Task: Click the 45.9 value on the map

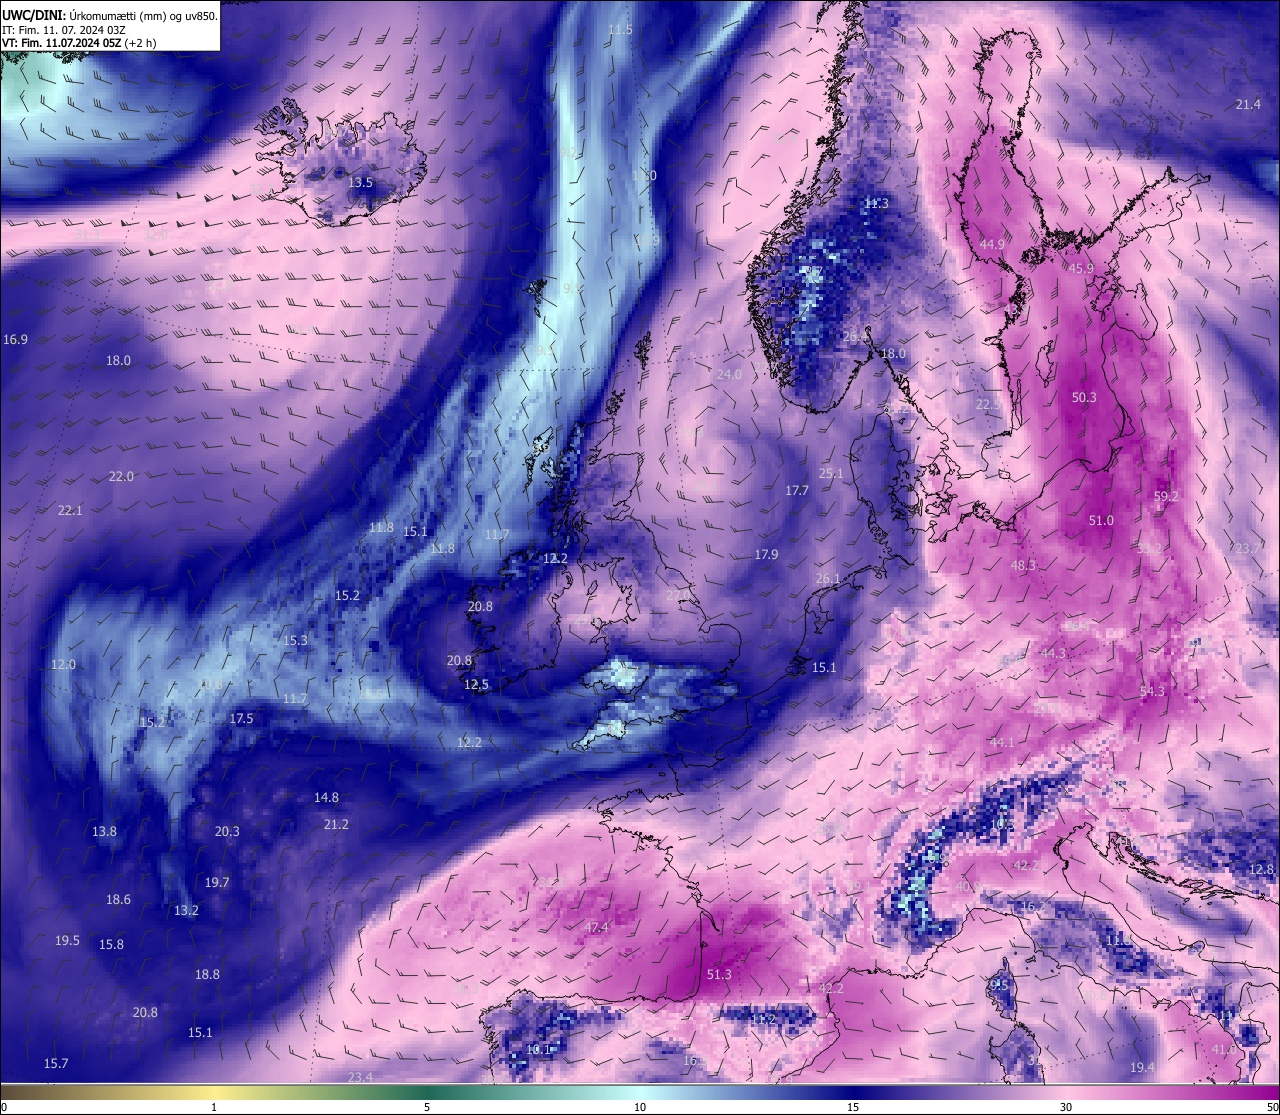Action: point(1081,269)
